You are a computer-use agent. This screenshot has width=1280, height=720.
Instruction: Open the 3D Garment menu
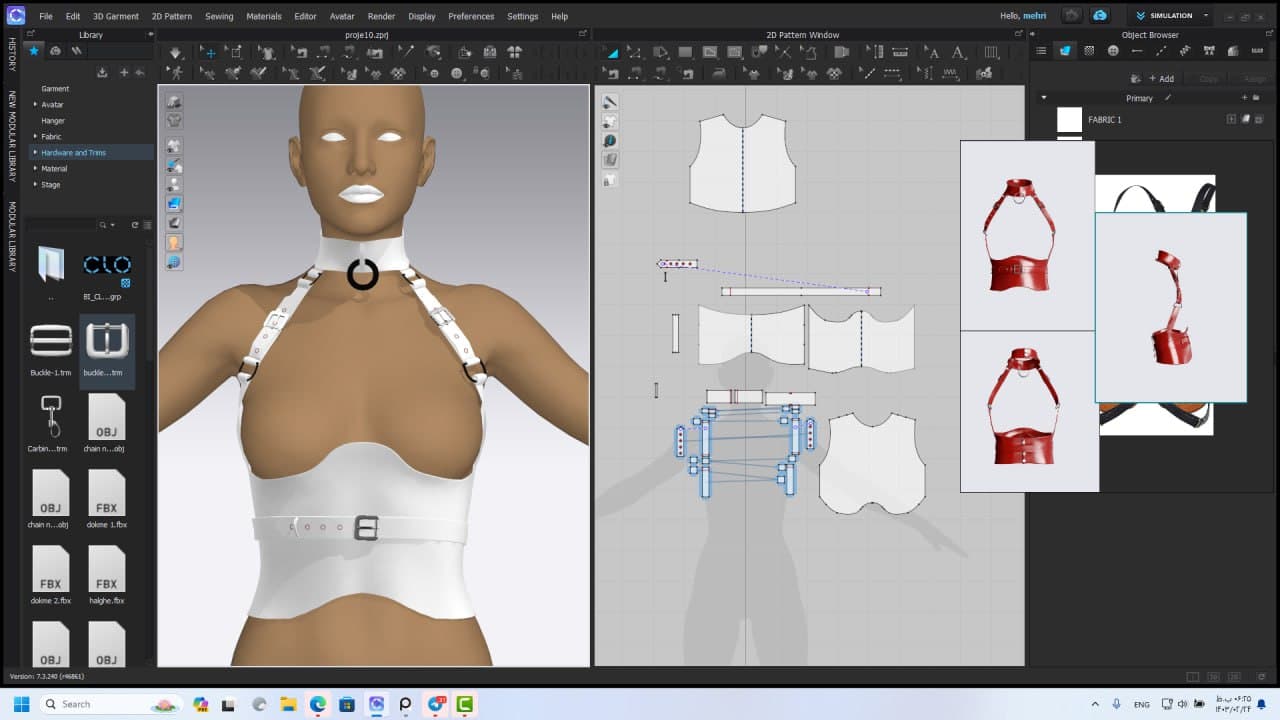pyautogui.click(x=117, y=16)
